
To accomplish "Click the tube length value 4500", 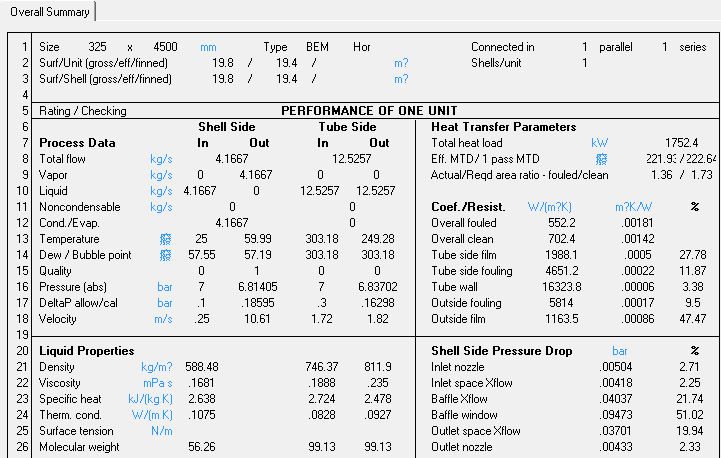I will [166, 47].
